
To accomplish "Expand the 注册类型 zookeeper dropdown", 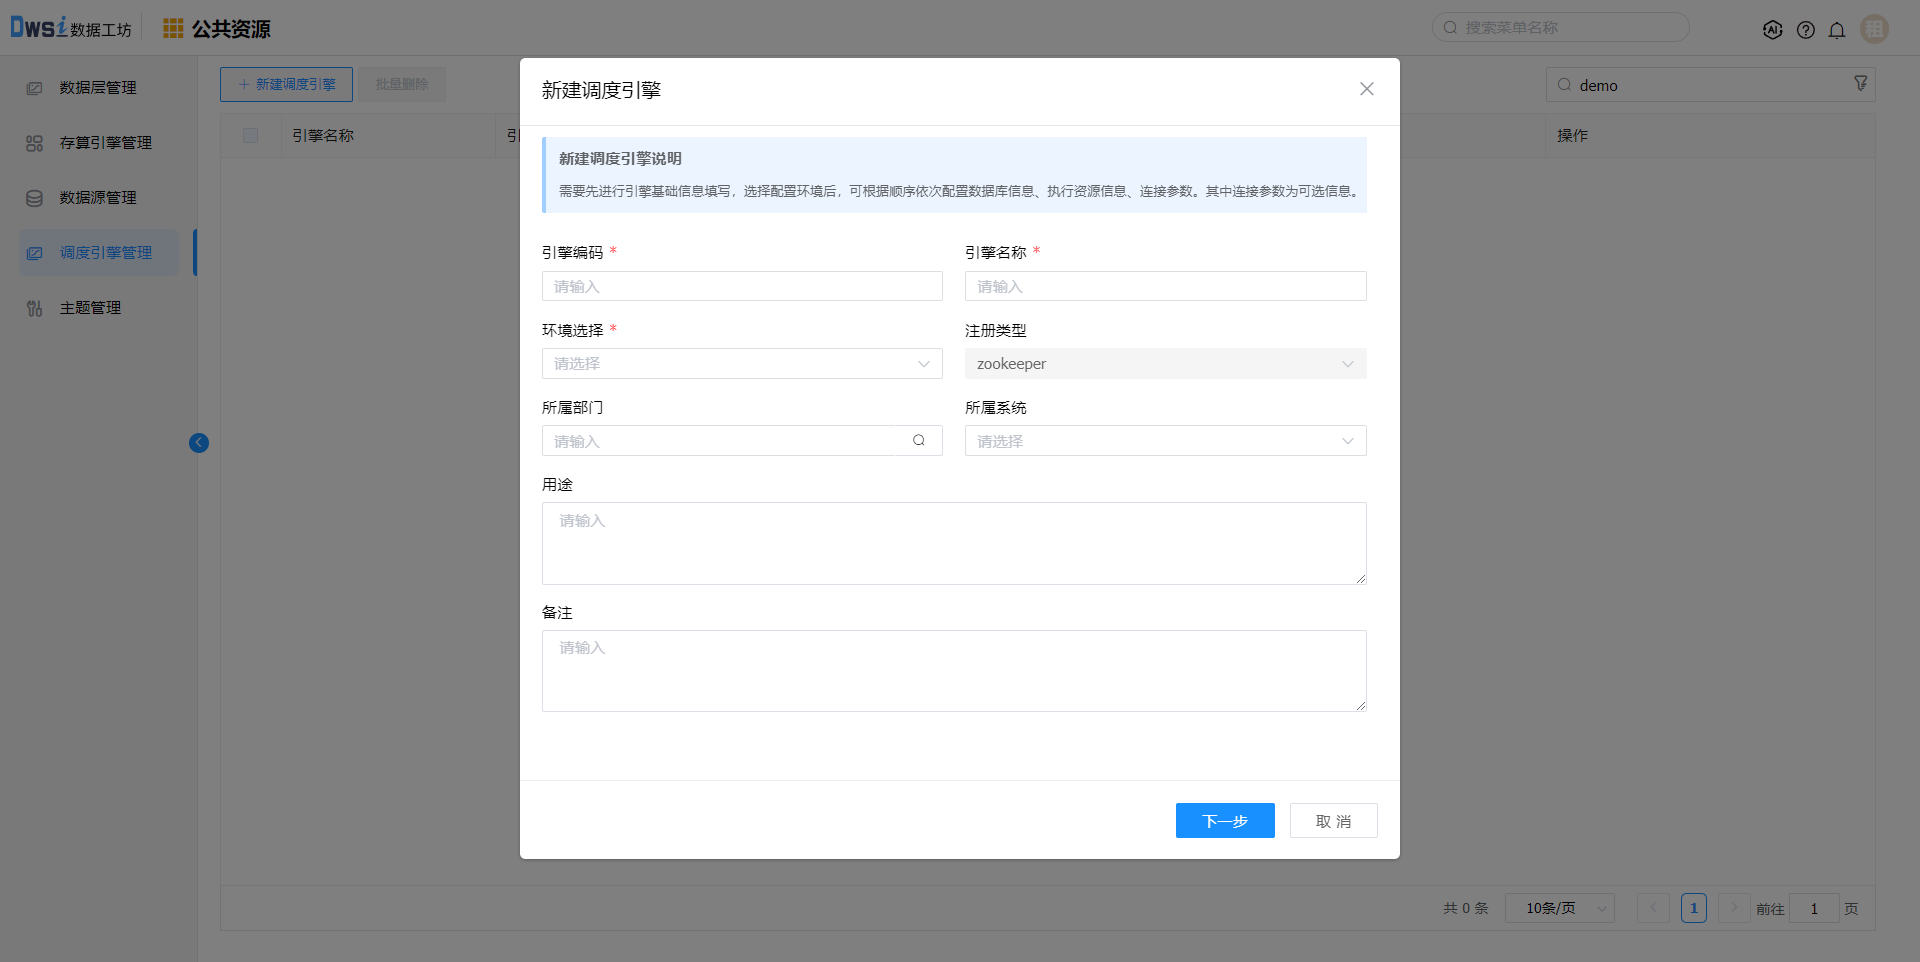I will (1165, 364).
